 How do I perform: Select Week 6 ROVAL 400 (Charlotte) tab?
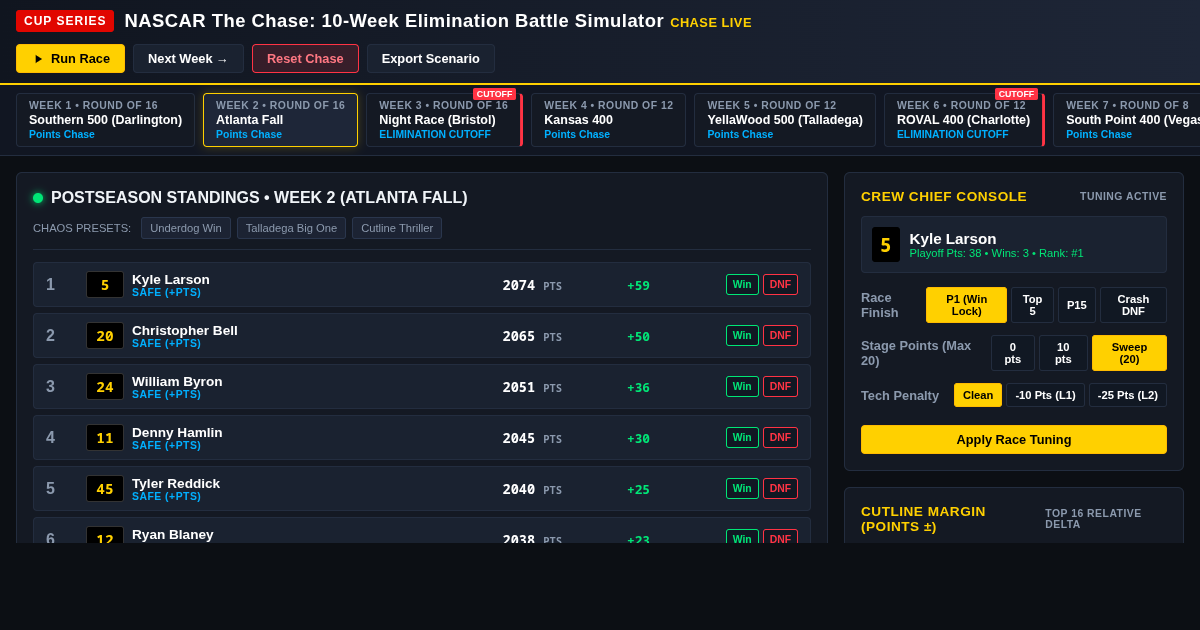click(964, 120)
